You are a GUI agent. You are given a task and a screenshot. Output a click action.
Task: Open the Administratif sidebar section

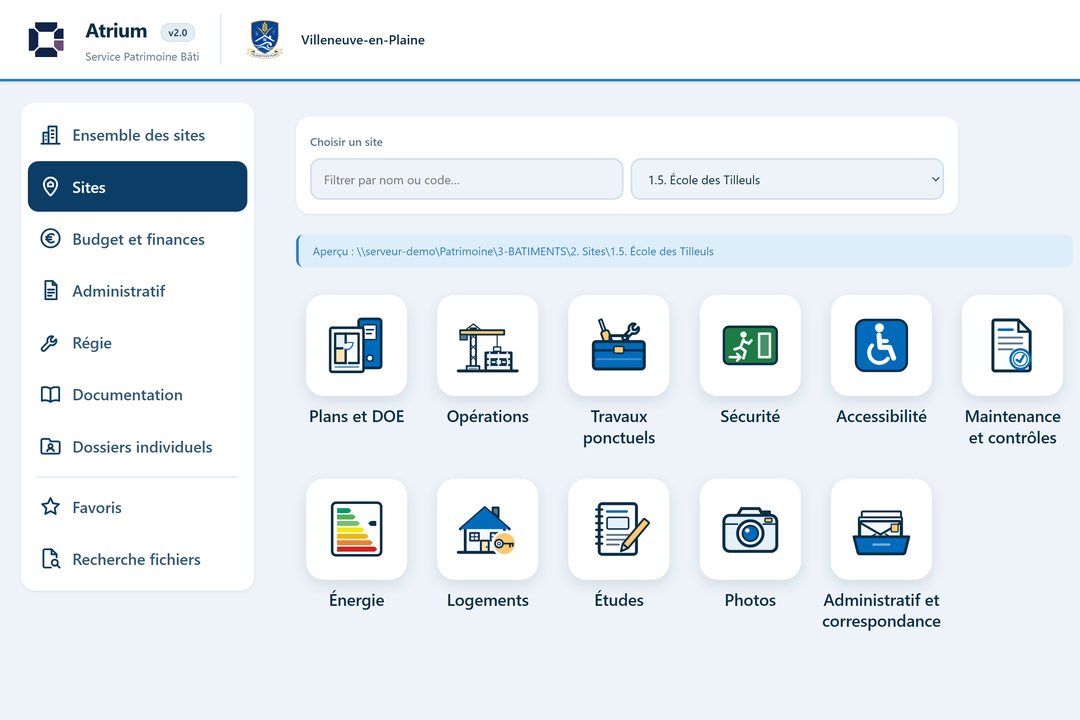coord(138,291)
